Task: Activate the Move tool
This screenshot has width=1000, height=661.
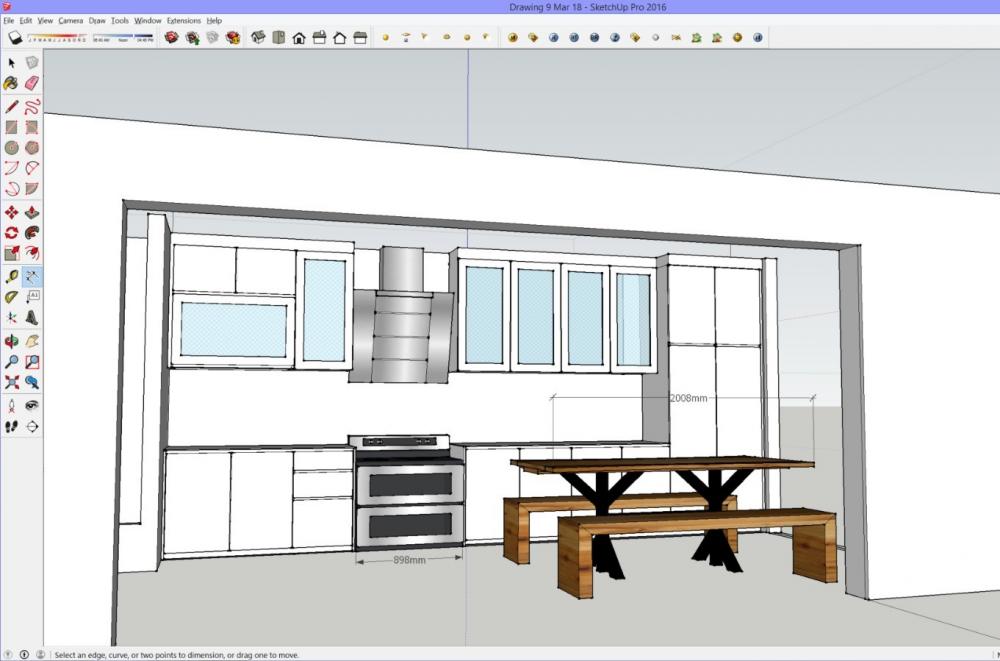Action: pos(11,212)
